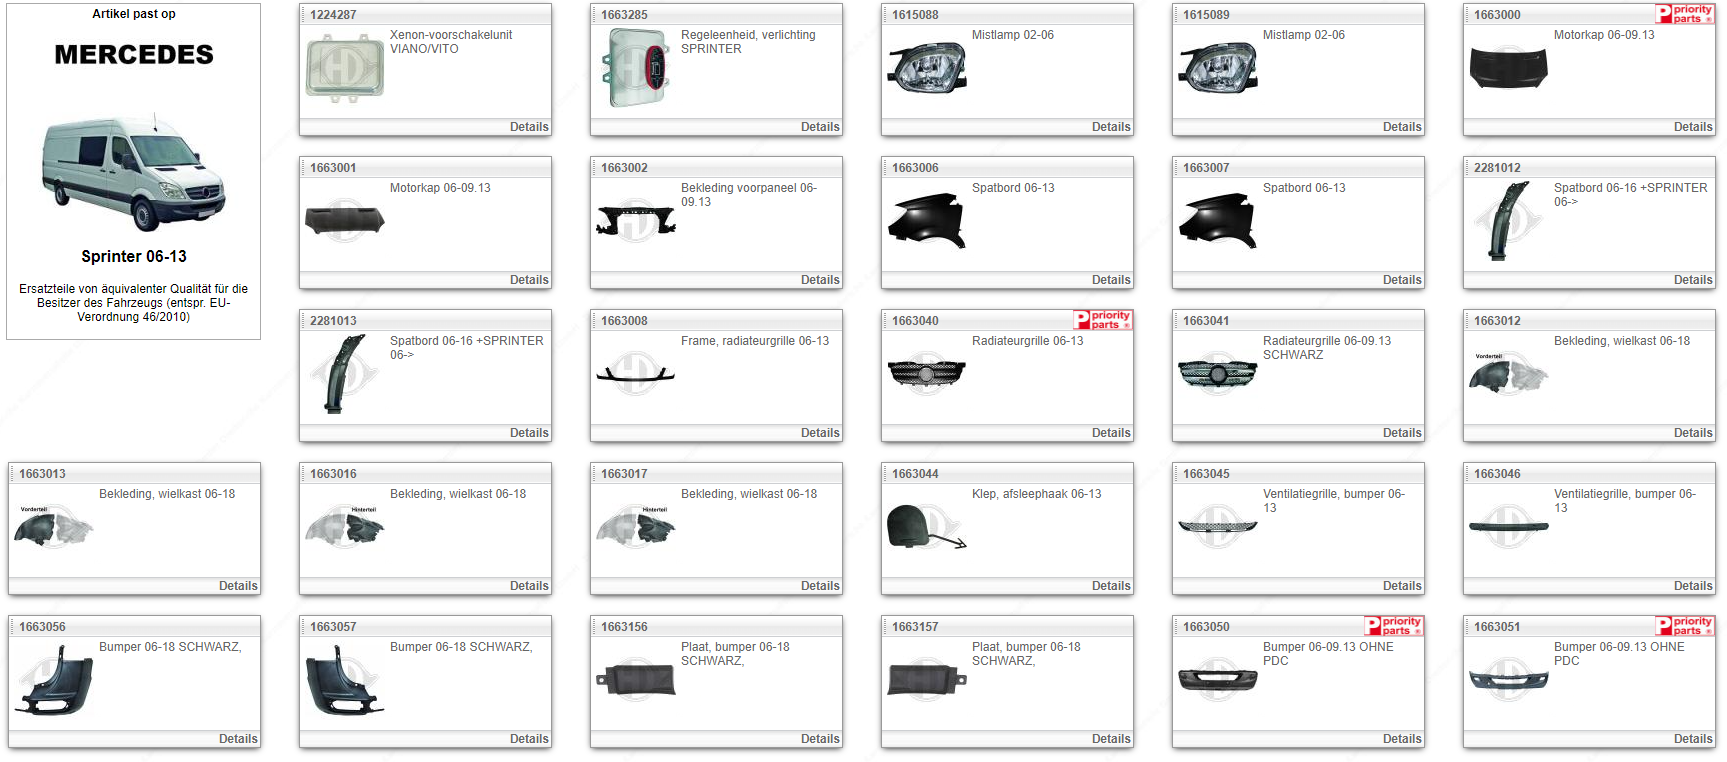View the Bekleding wielkast 1663012 image
1727x762 pixels.
tap(1509, 374)
